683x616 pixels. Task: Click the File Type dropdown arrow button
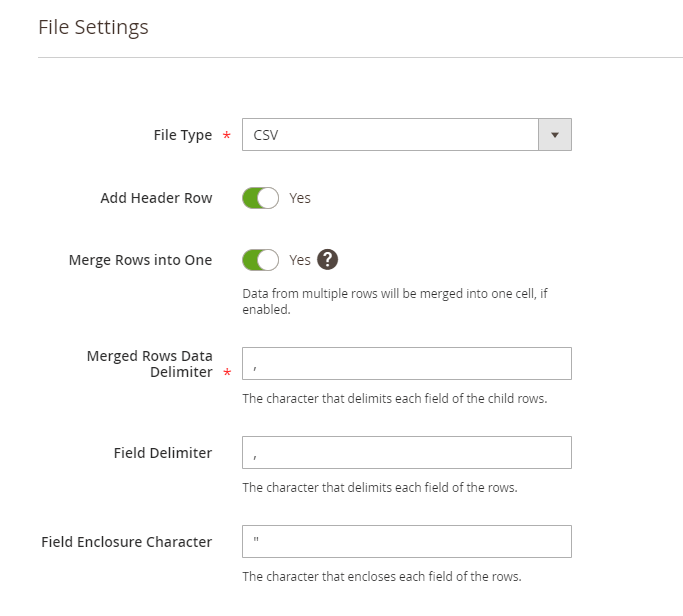click(555, 135)
